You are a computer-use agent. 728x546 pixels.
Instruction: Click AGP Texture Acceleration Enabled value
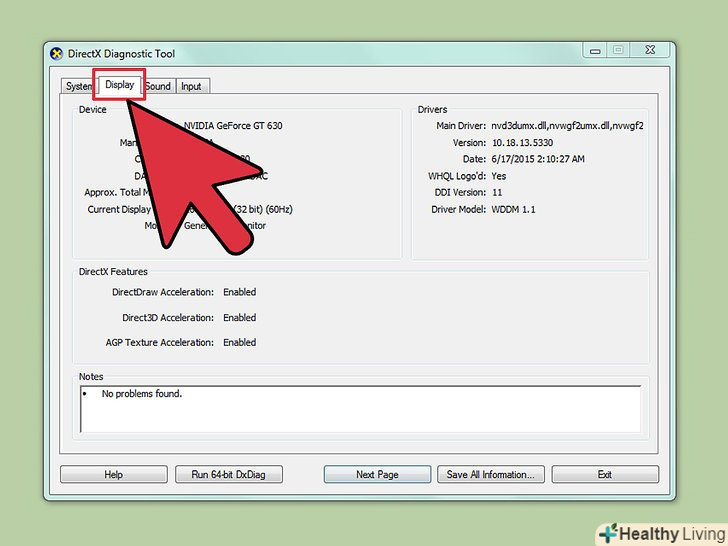click(x=240, y=342)
